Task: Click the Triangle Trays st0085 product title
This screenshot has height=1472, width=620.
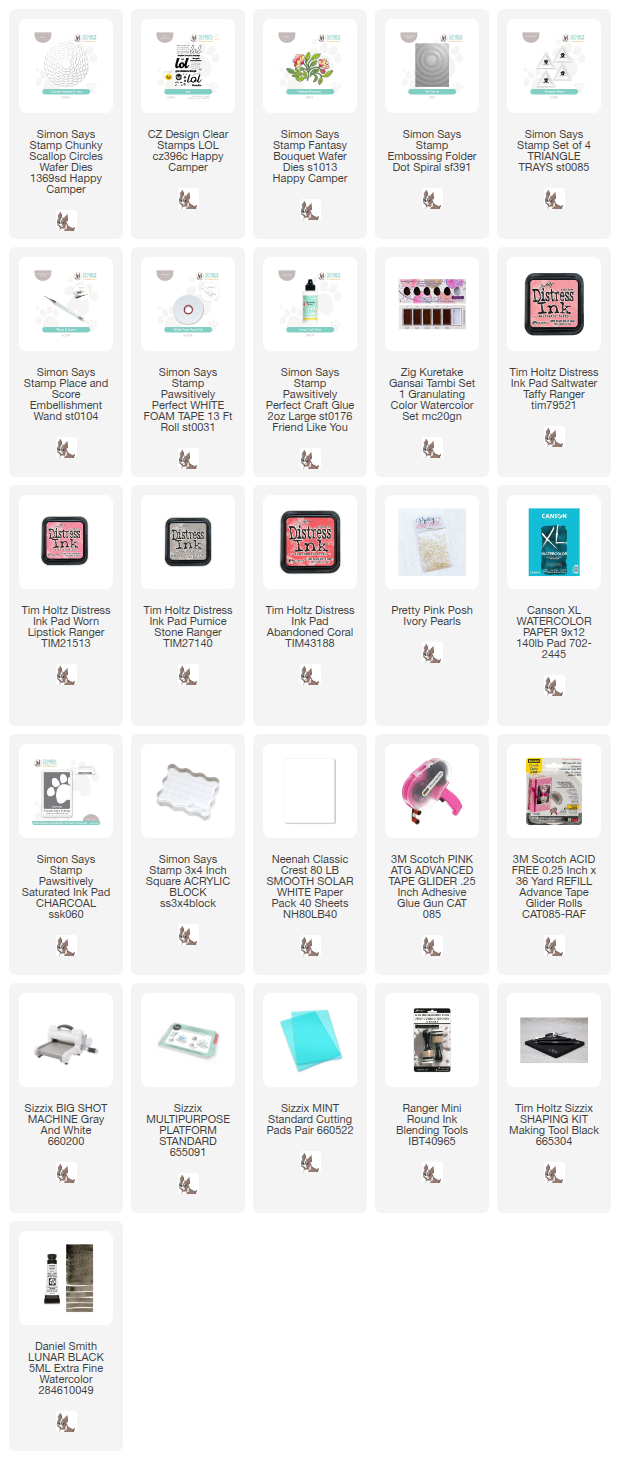Action: point(554,151)
